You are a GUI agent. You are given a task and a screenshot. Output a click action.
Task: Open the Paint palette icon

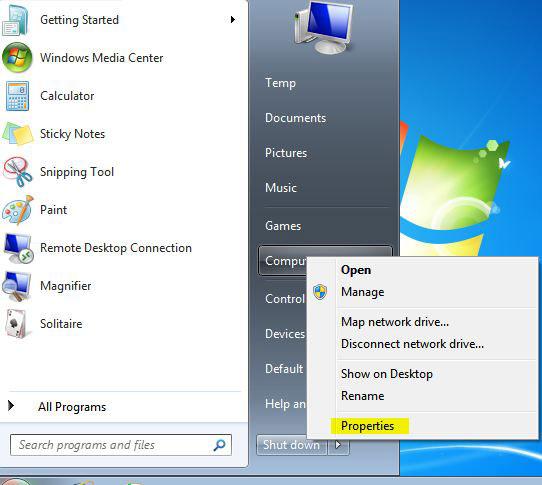pos(17,210)
